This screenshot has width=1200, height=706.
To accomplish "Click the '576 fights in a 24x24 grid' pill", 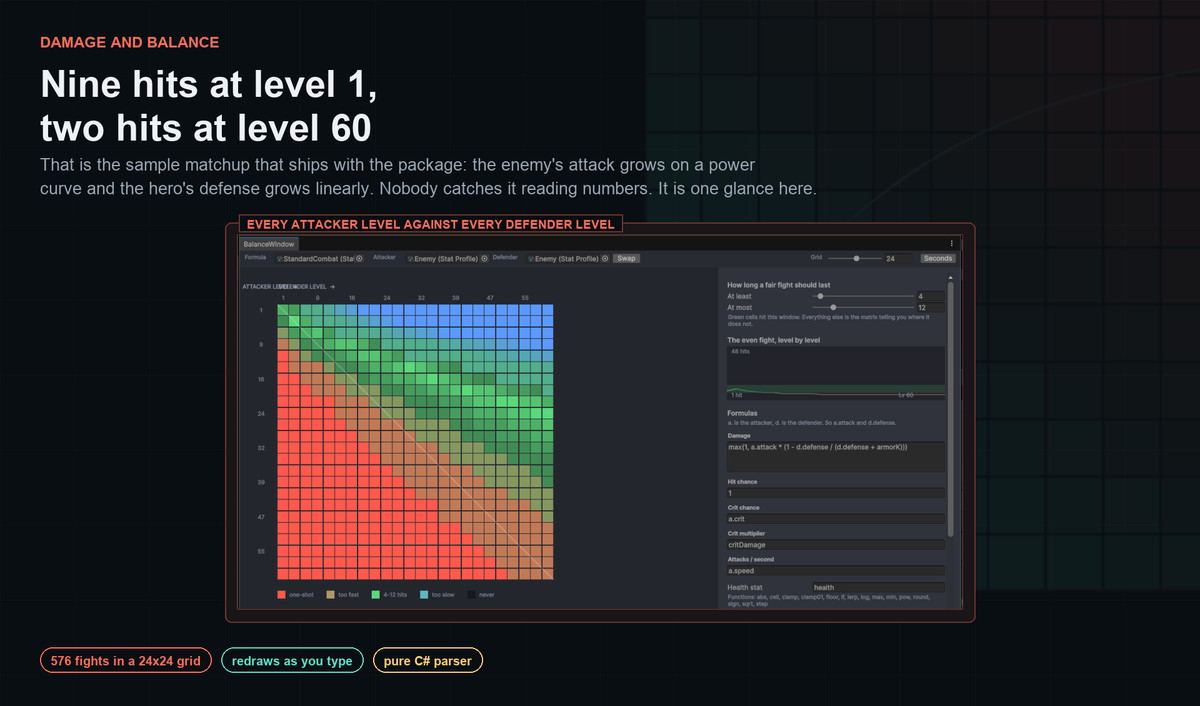I will 126,661.
